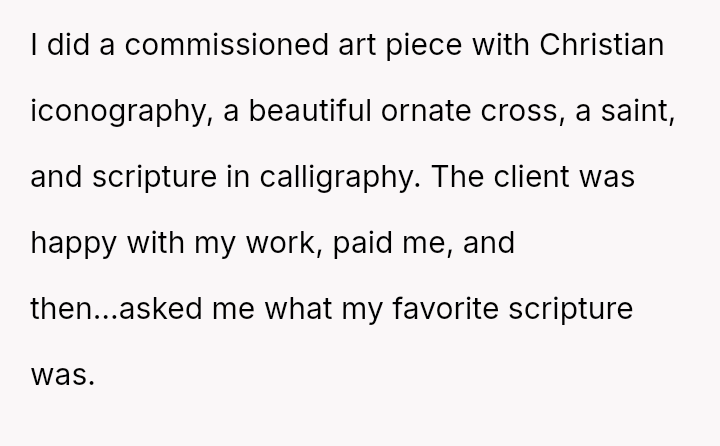Click on the word "client"

click(x=531, y=177)
